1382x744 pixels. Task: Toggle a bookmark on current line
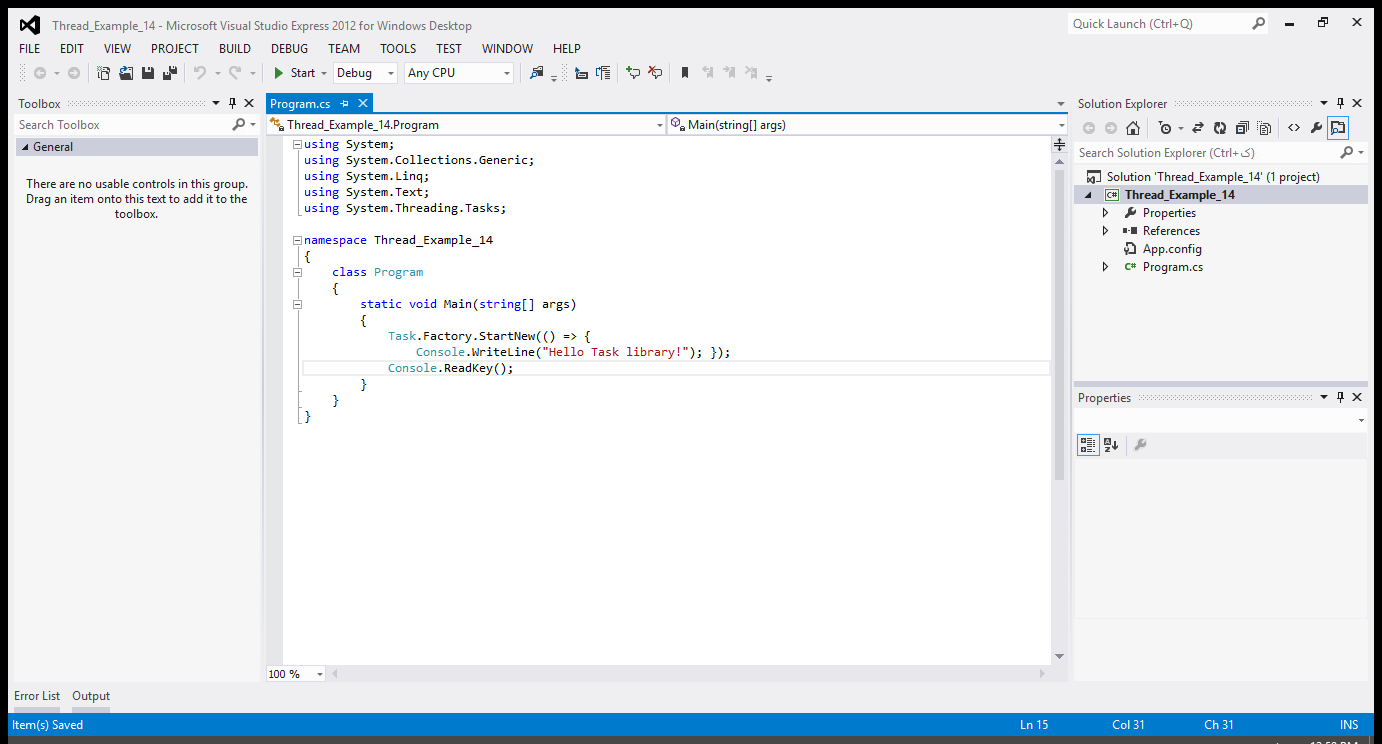pyautogui.click(x=685, y=73)
